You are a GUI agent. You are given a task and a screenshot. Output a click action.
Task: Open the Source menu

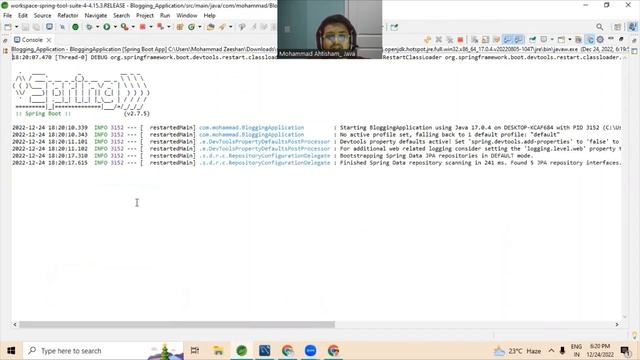pos(42,16)
